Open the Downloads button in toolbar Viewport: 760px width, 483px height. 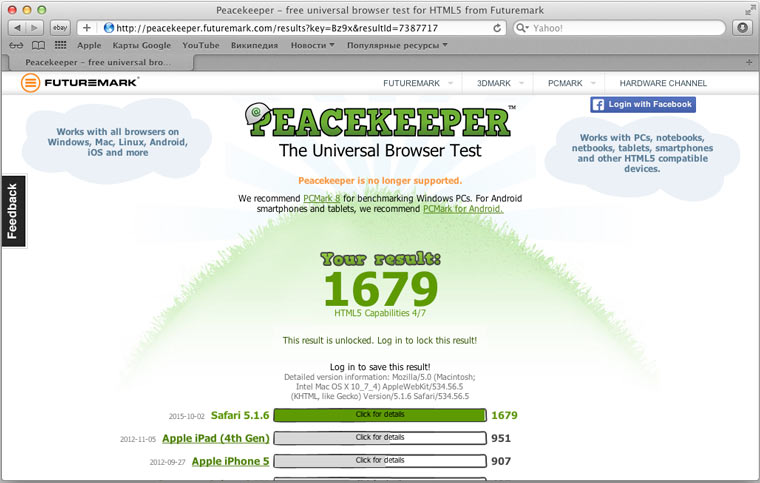pos(742,28)
